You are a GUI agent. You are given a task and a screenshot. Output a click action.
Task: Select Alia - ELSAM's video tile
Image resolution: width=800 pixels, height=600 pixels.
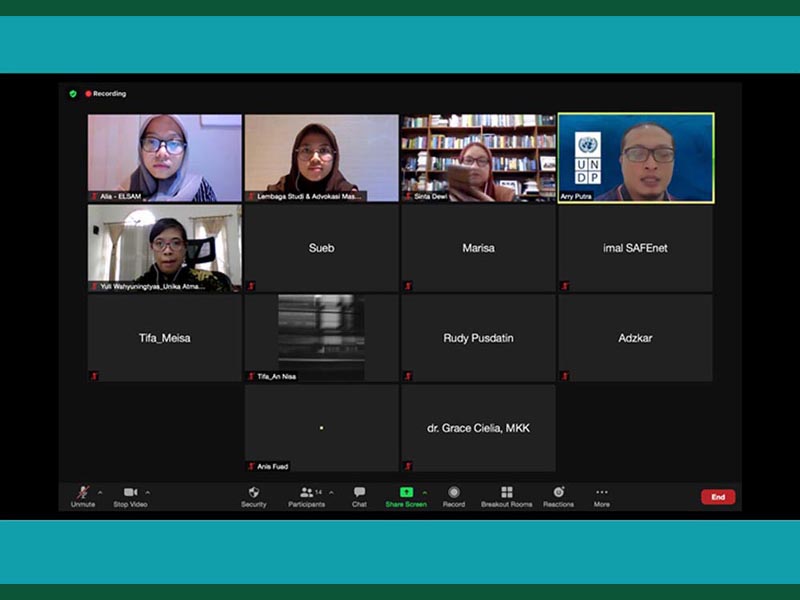[165, 158]
